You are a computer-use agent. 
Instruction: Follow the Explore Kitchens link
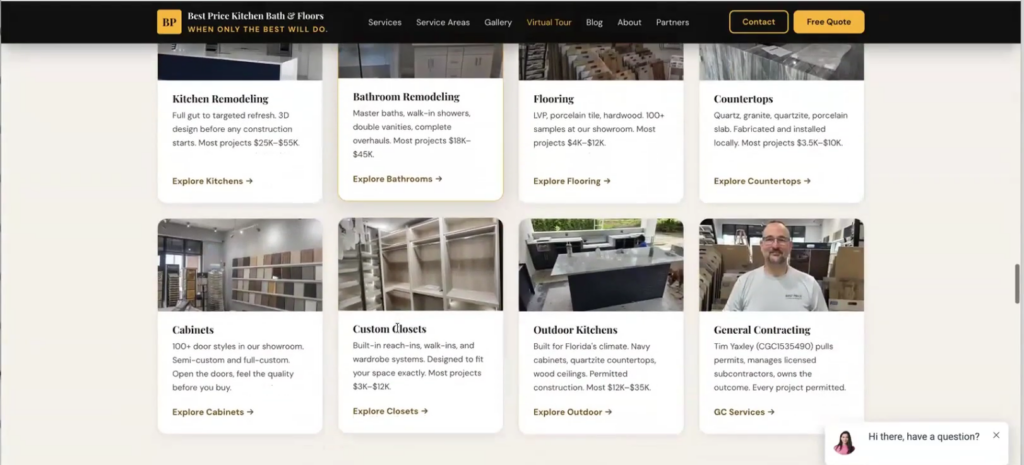[x=212, y=181]
